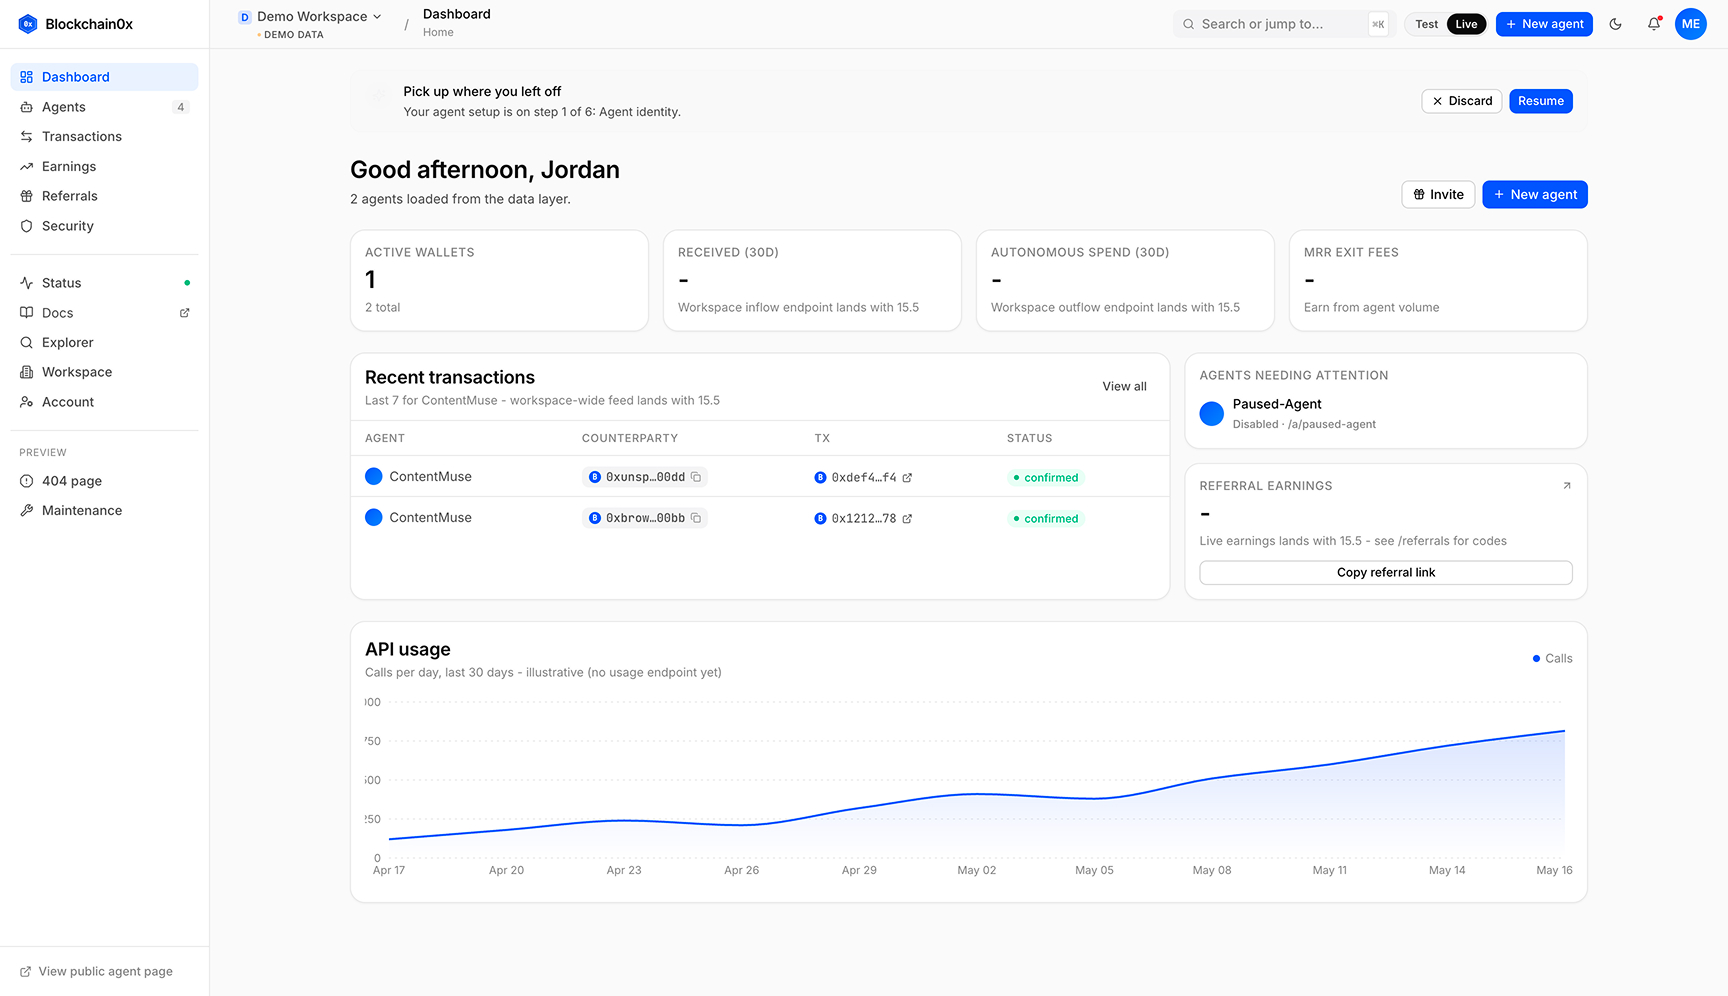Preview the 404 page
This screenshot has width=1728, height=996.
click(x=104, y=481)
